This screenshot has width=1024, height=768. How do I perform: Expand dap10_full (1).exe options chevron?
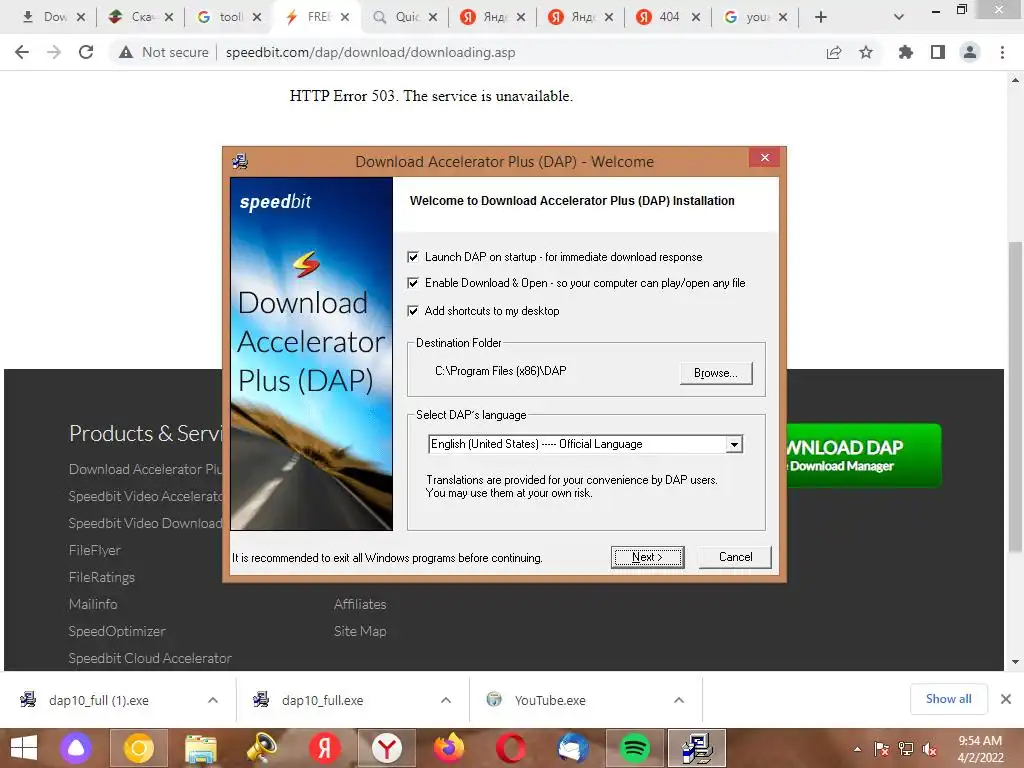(213, 700)
